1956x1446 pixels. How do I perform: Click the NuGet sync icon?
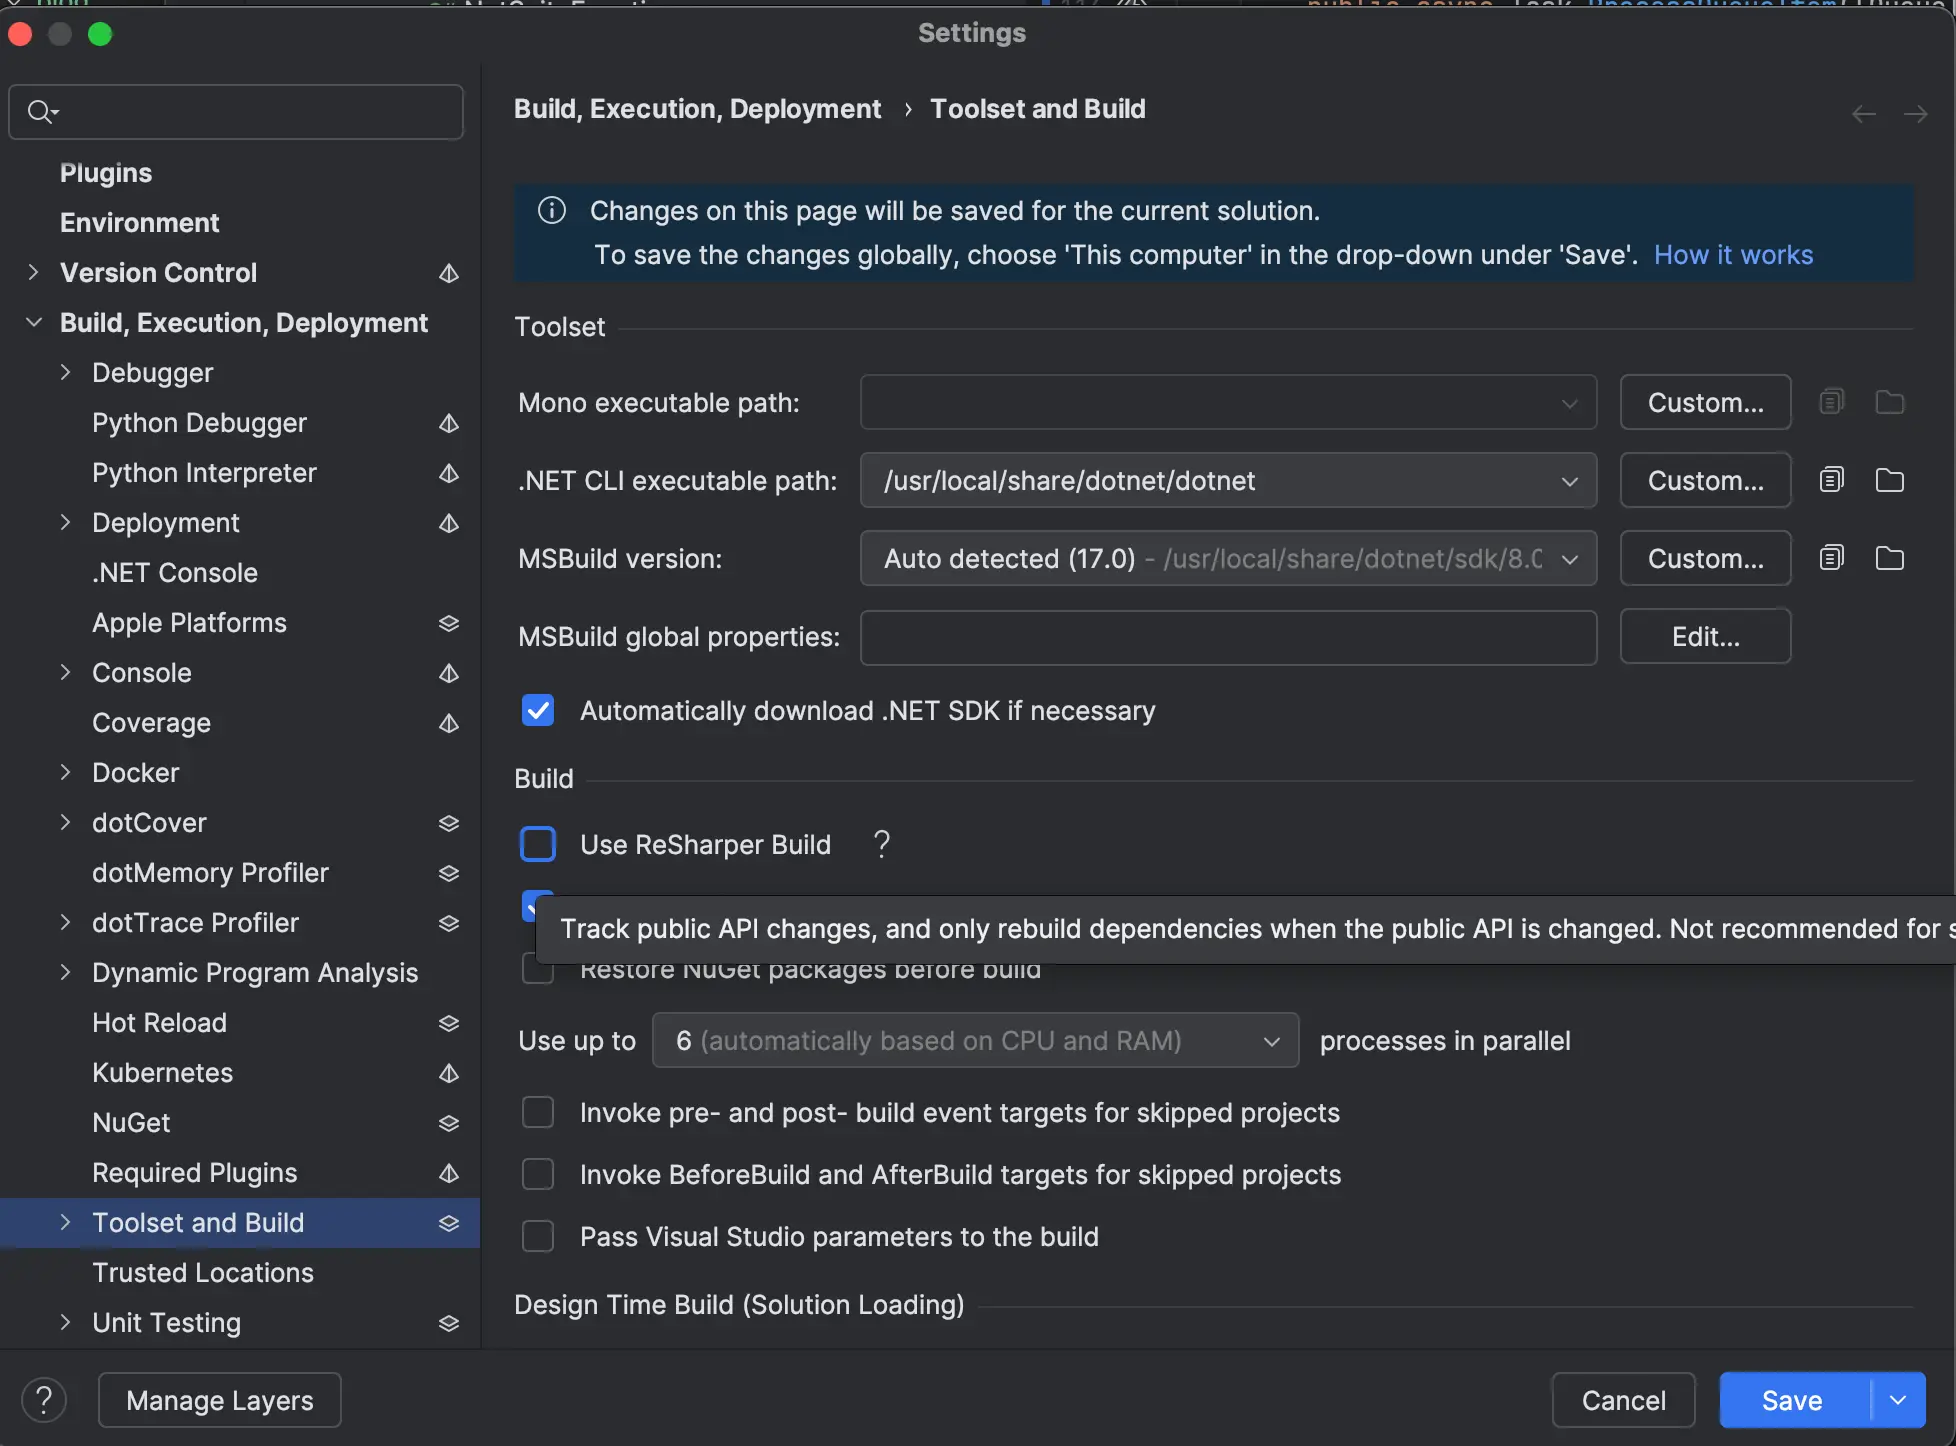pos(448,1122)
